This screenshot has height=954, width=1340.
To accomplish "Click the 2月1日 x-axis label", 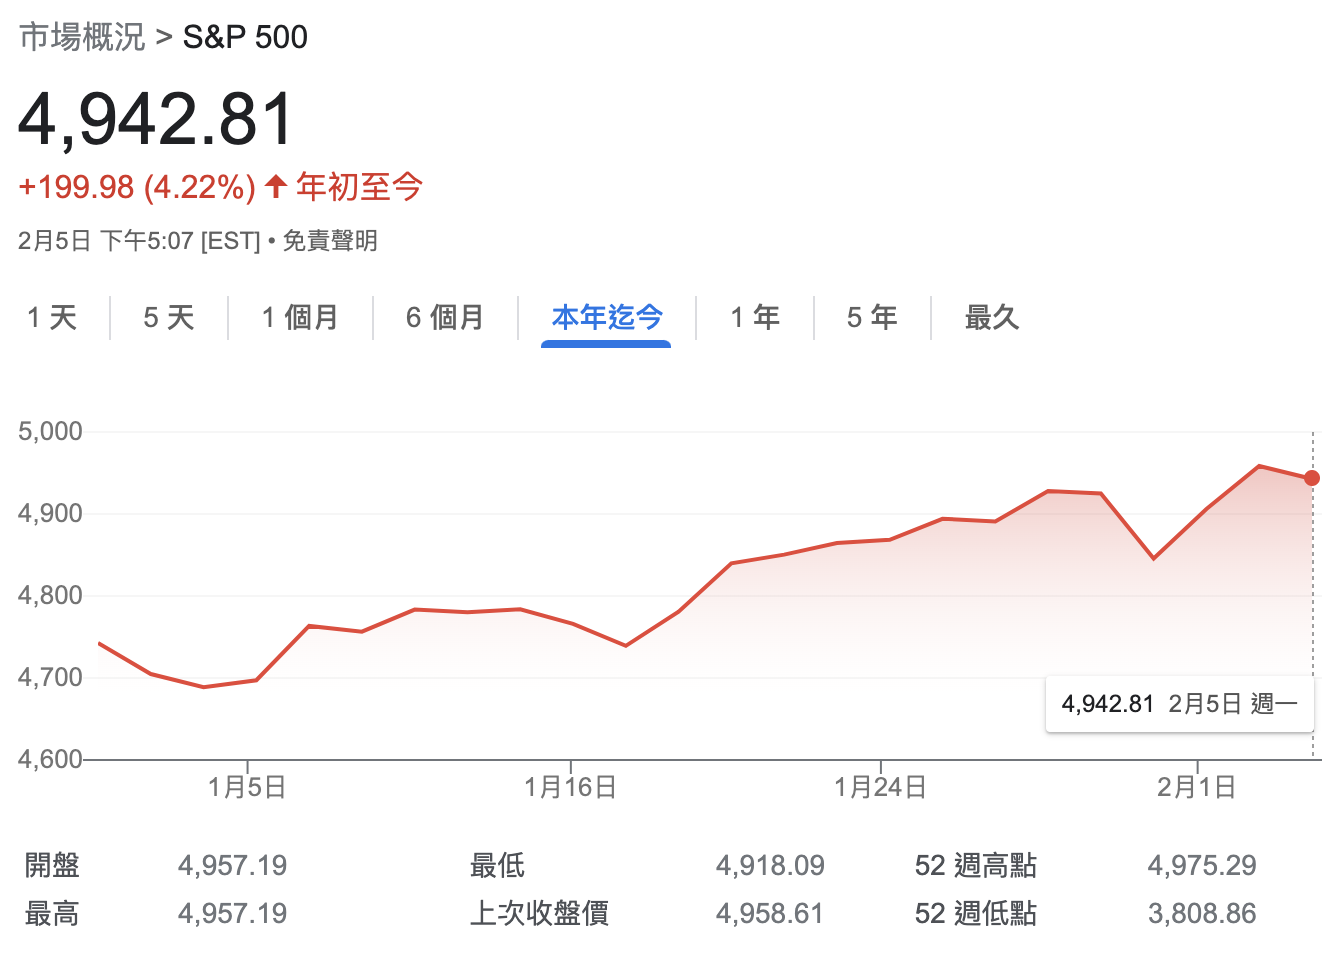I will 1197,787.
